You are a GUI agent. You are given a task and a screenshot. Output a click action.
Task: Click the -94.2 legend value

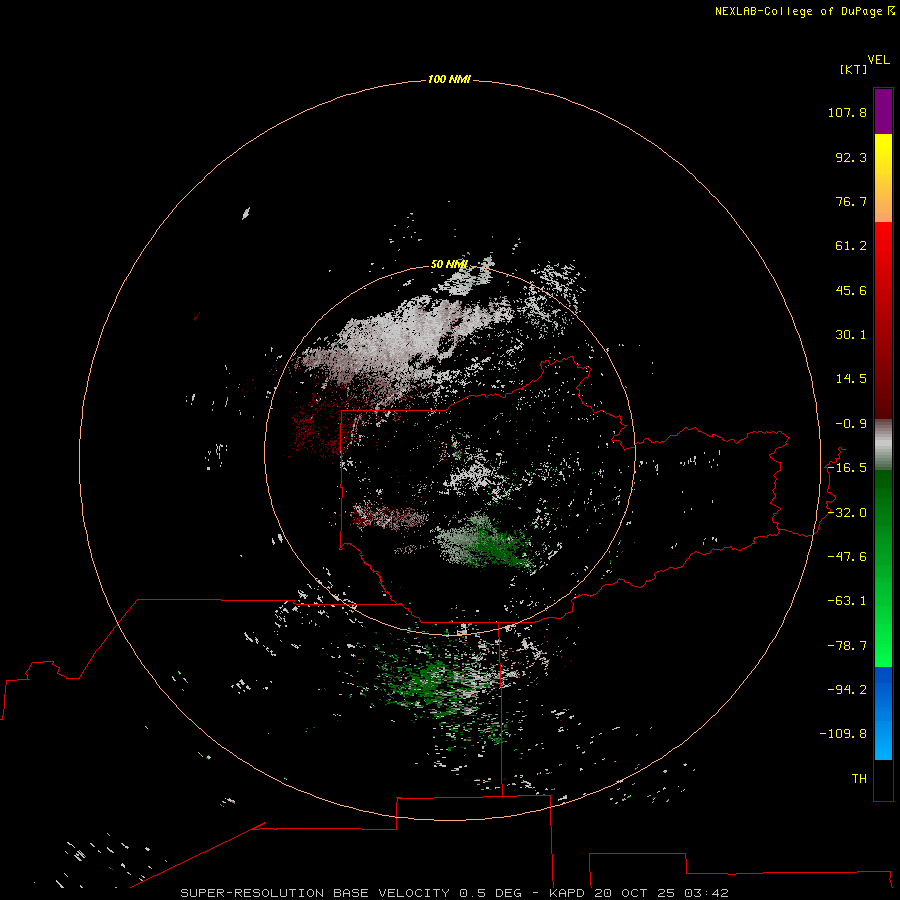pos(847,690)
